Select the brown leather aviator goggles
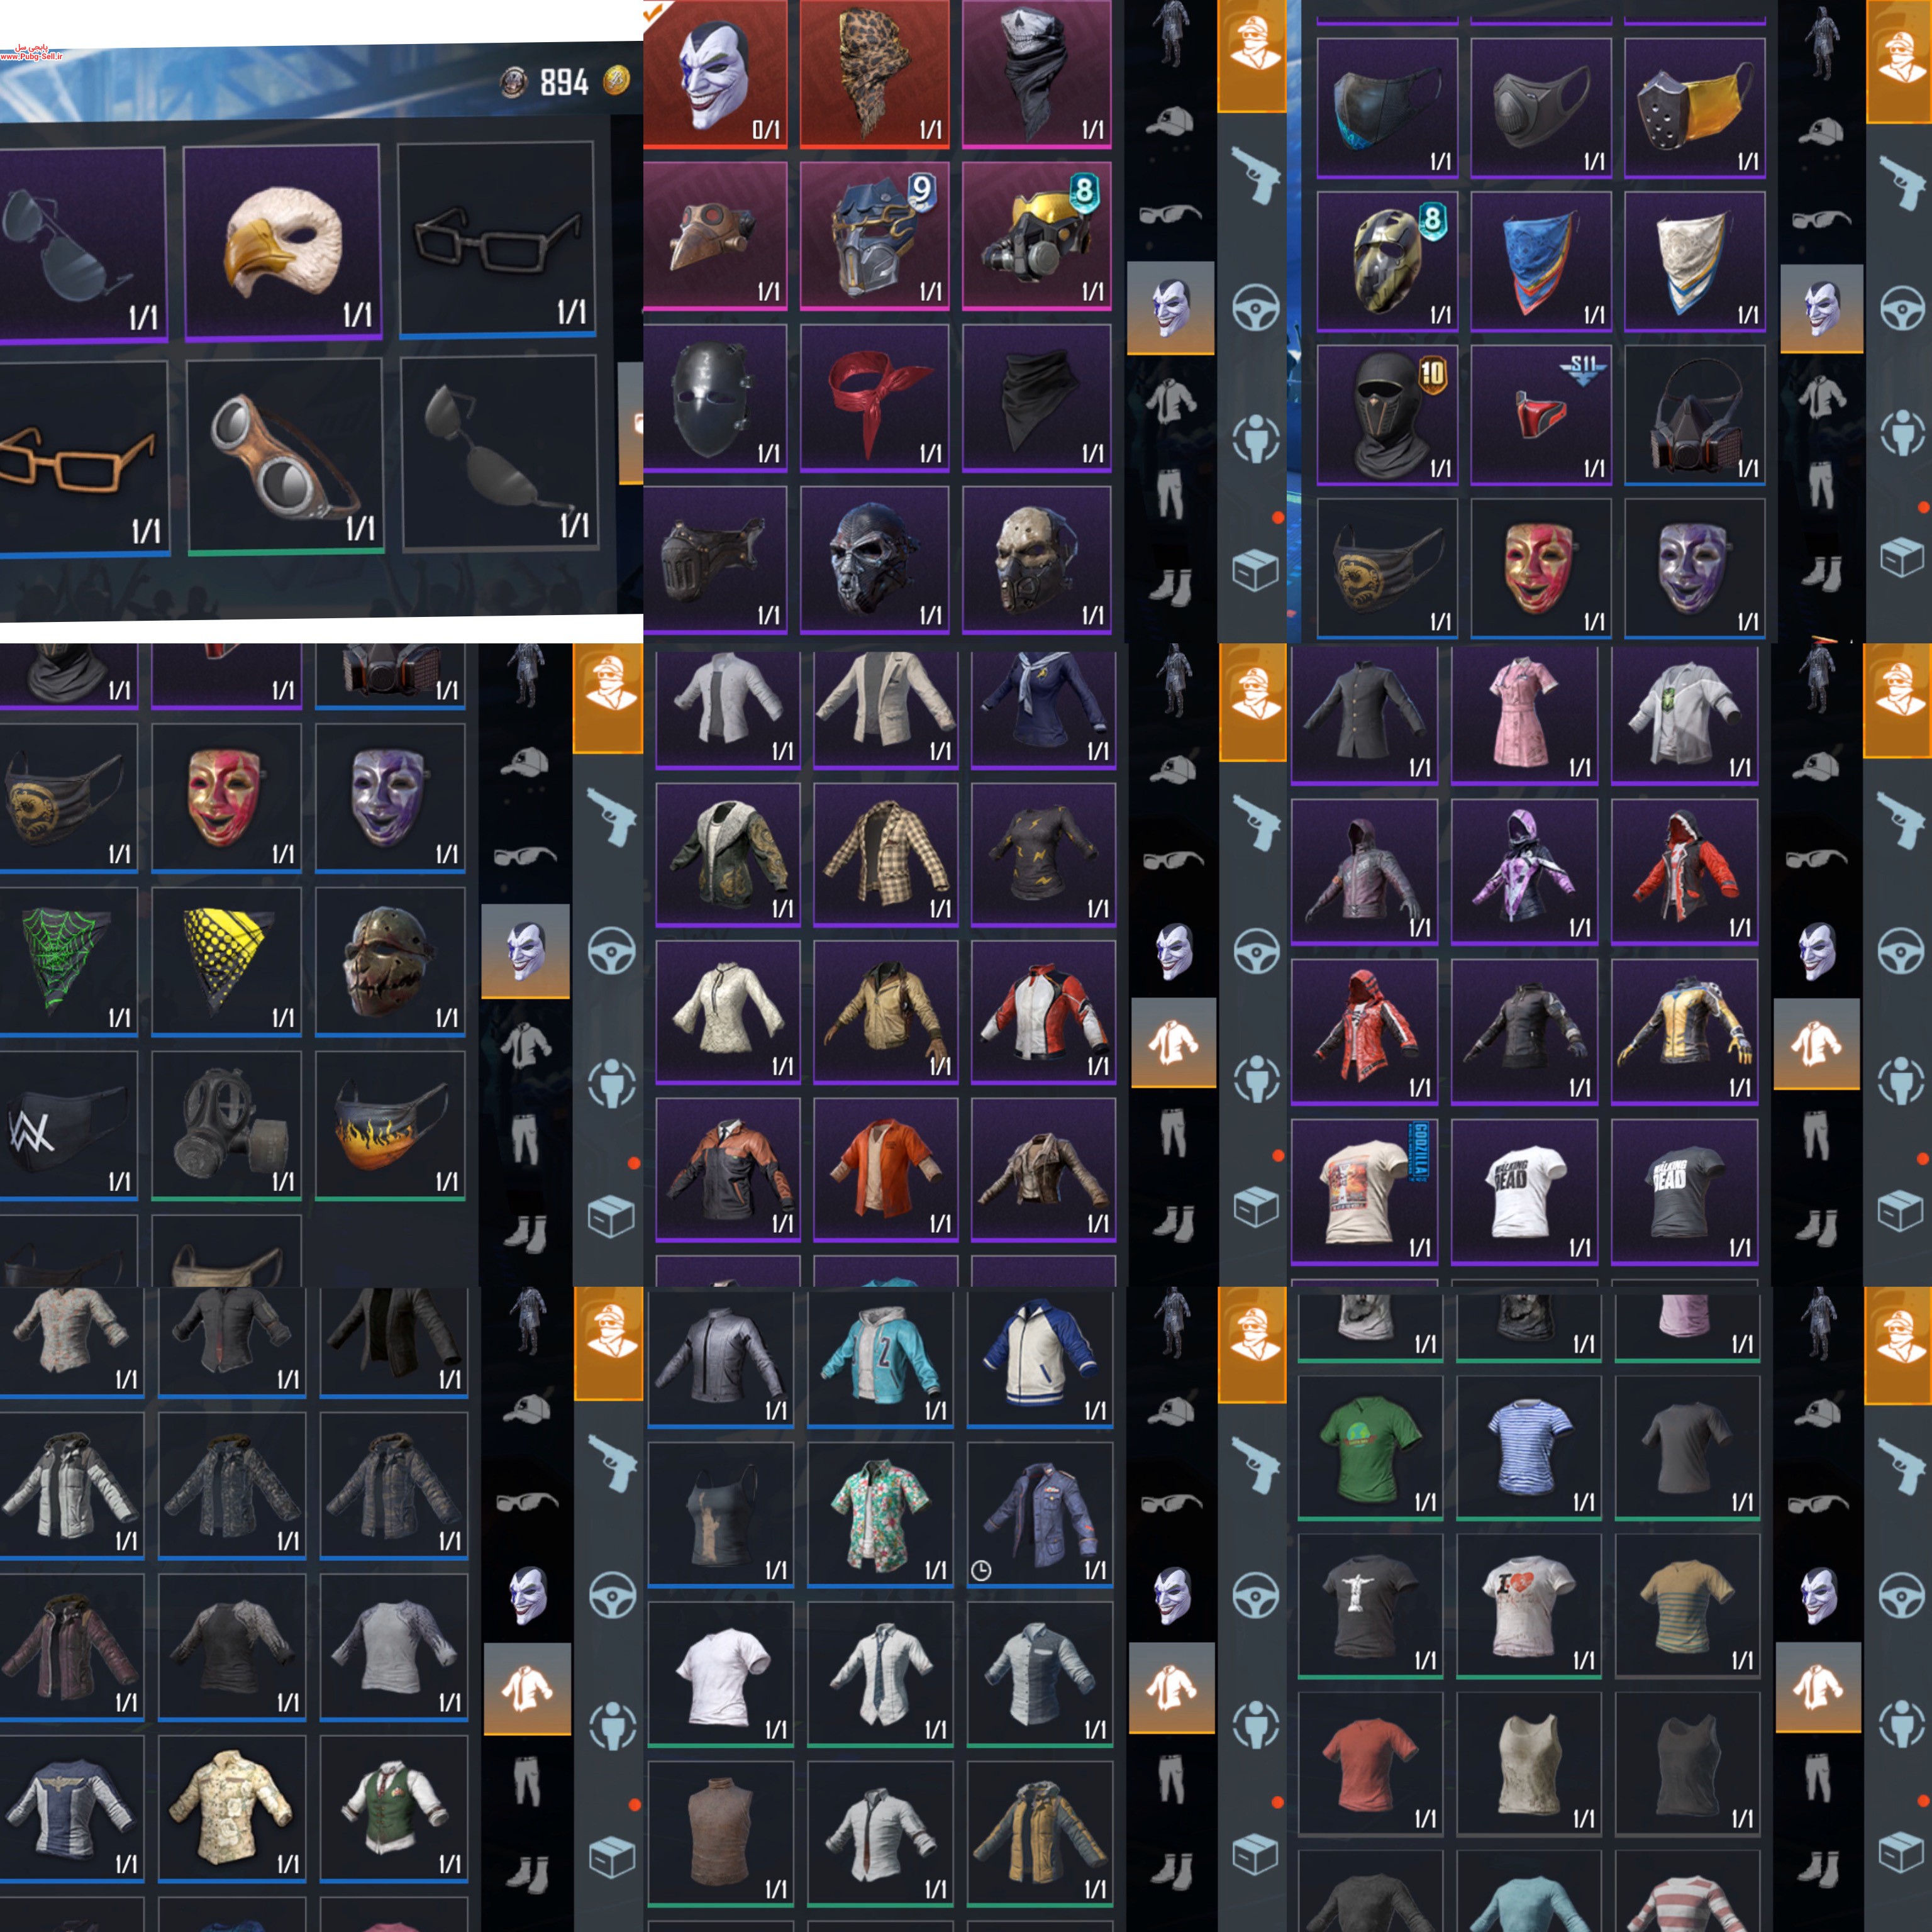This screenshot has height=1932, width=1932. (285, 455)
